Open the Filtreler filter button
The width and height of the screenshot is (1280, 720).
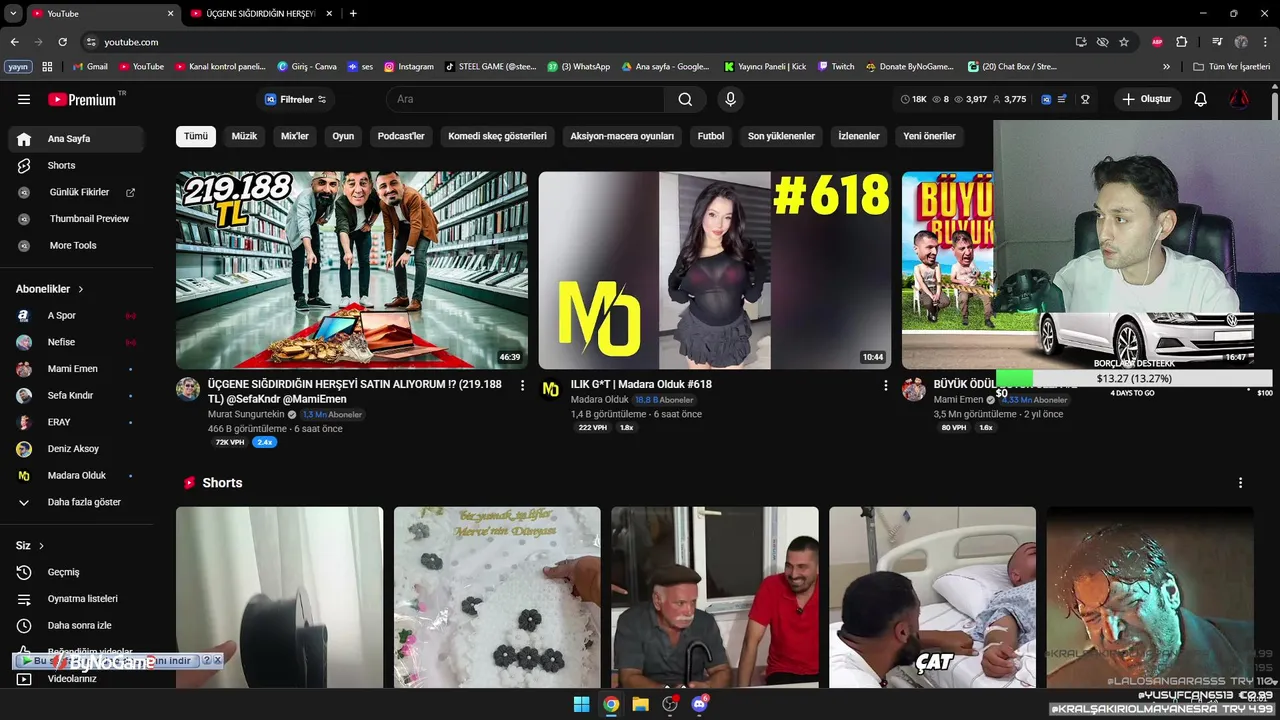click(295, 99)
